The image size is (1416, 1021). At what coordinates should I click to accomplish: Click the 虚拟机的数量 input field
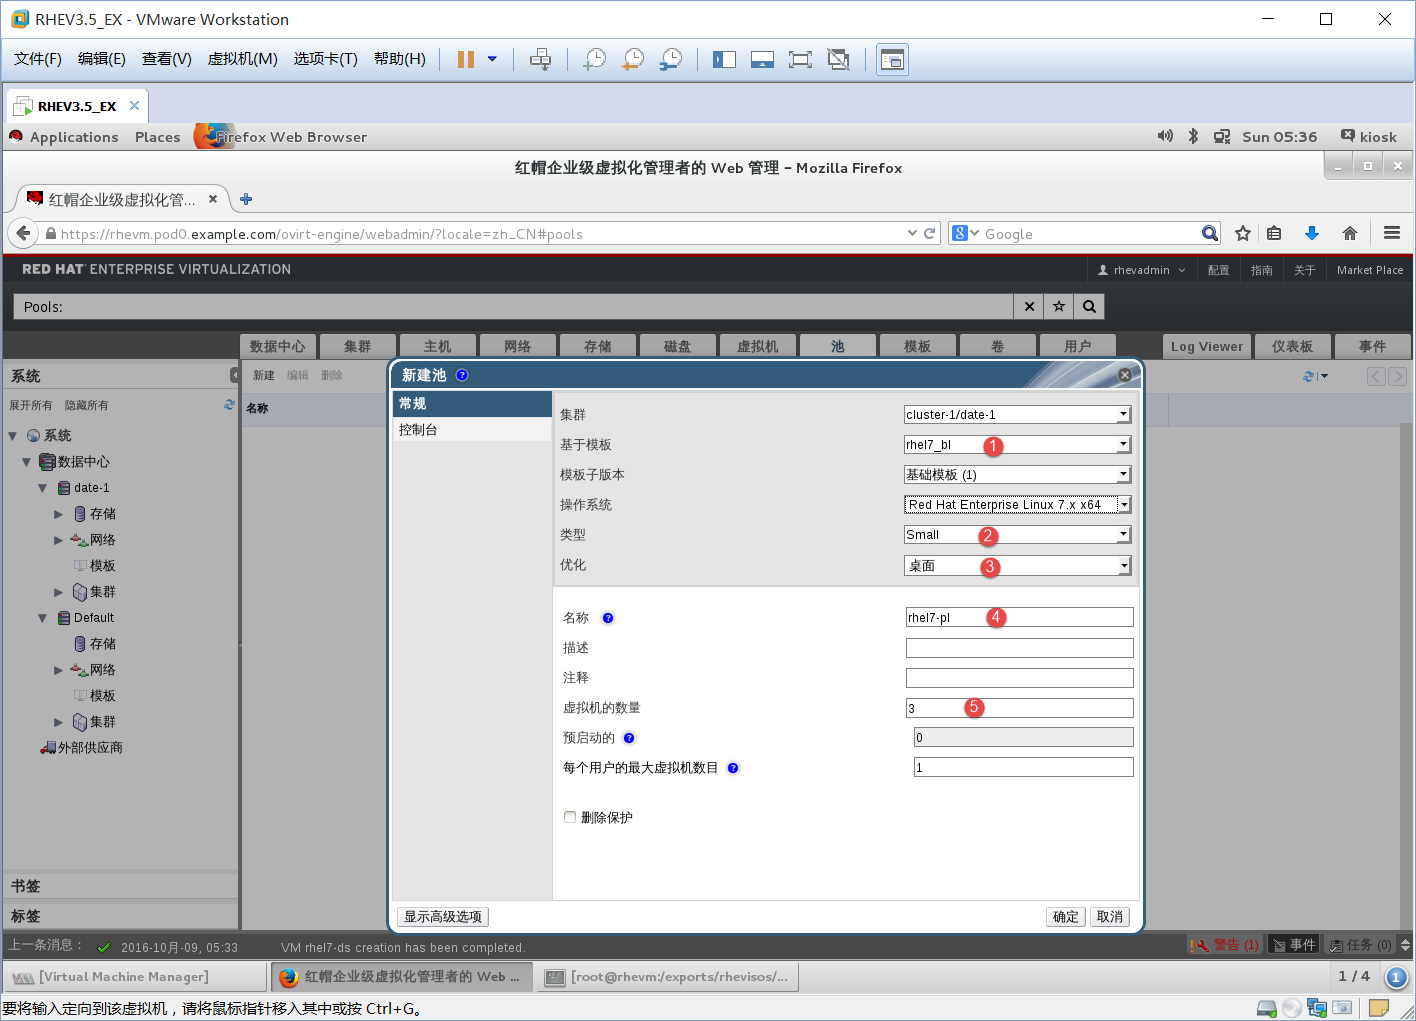tap(1019, 708)
